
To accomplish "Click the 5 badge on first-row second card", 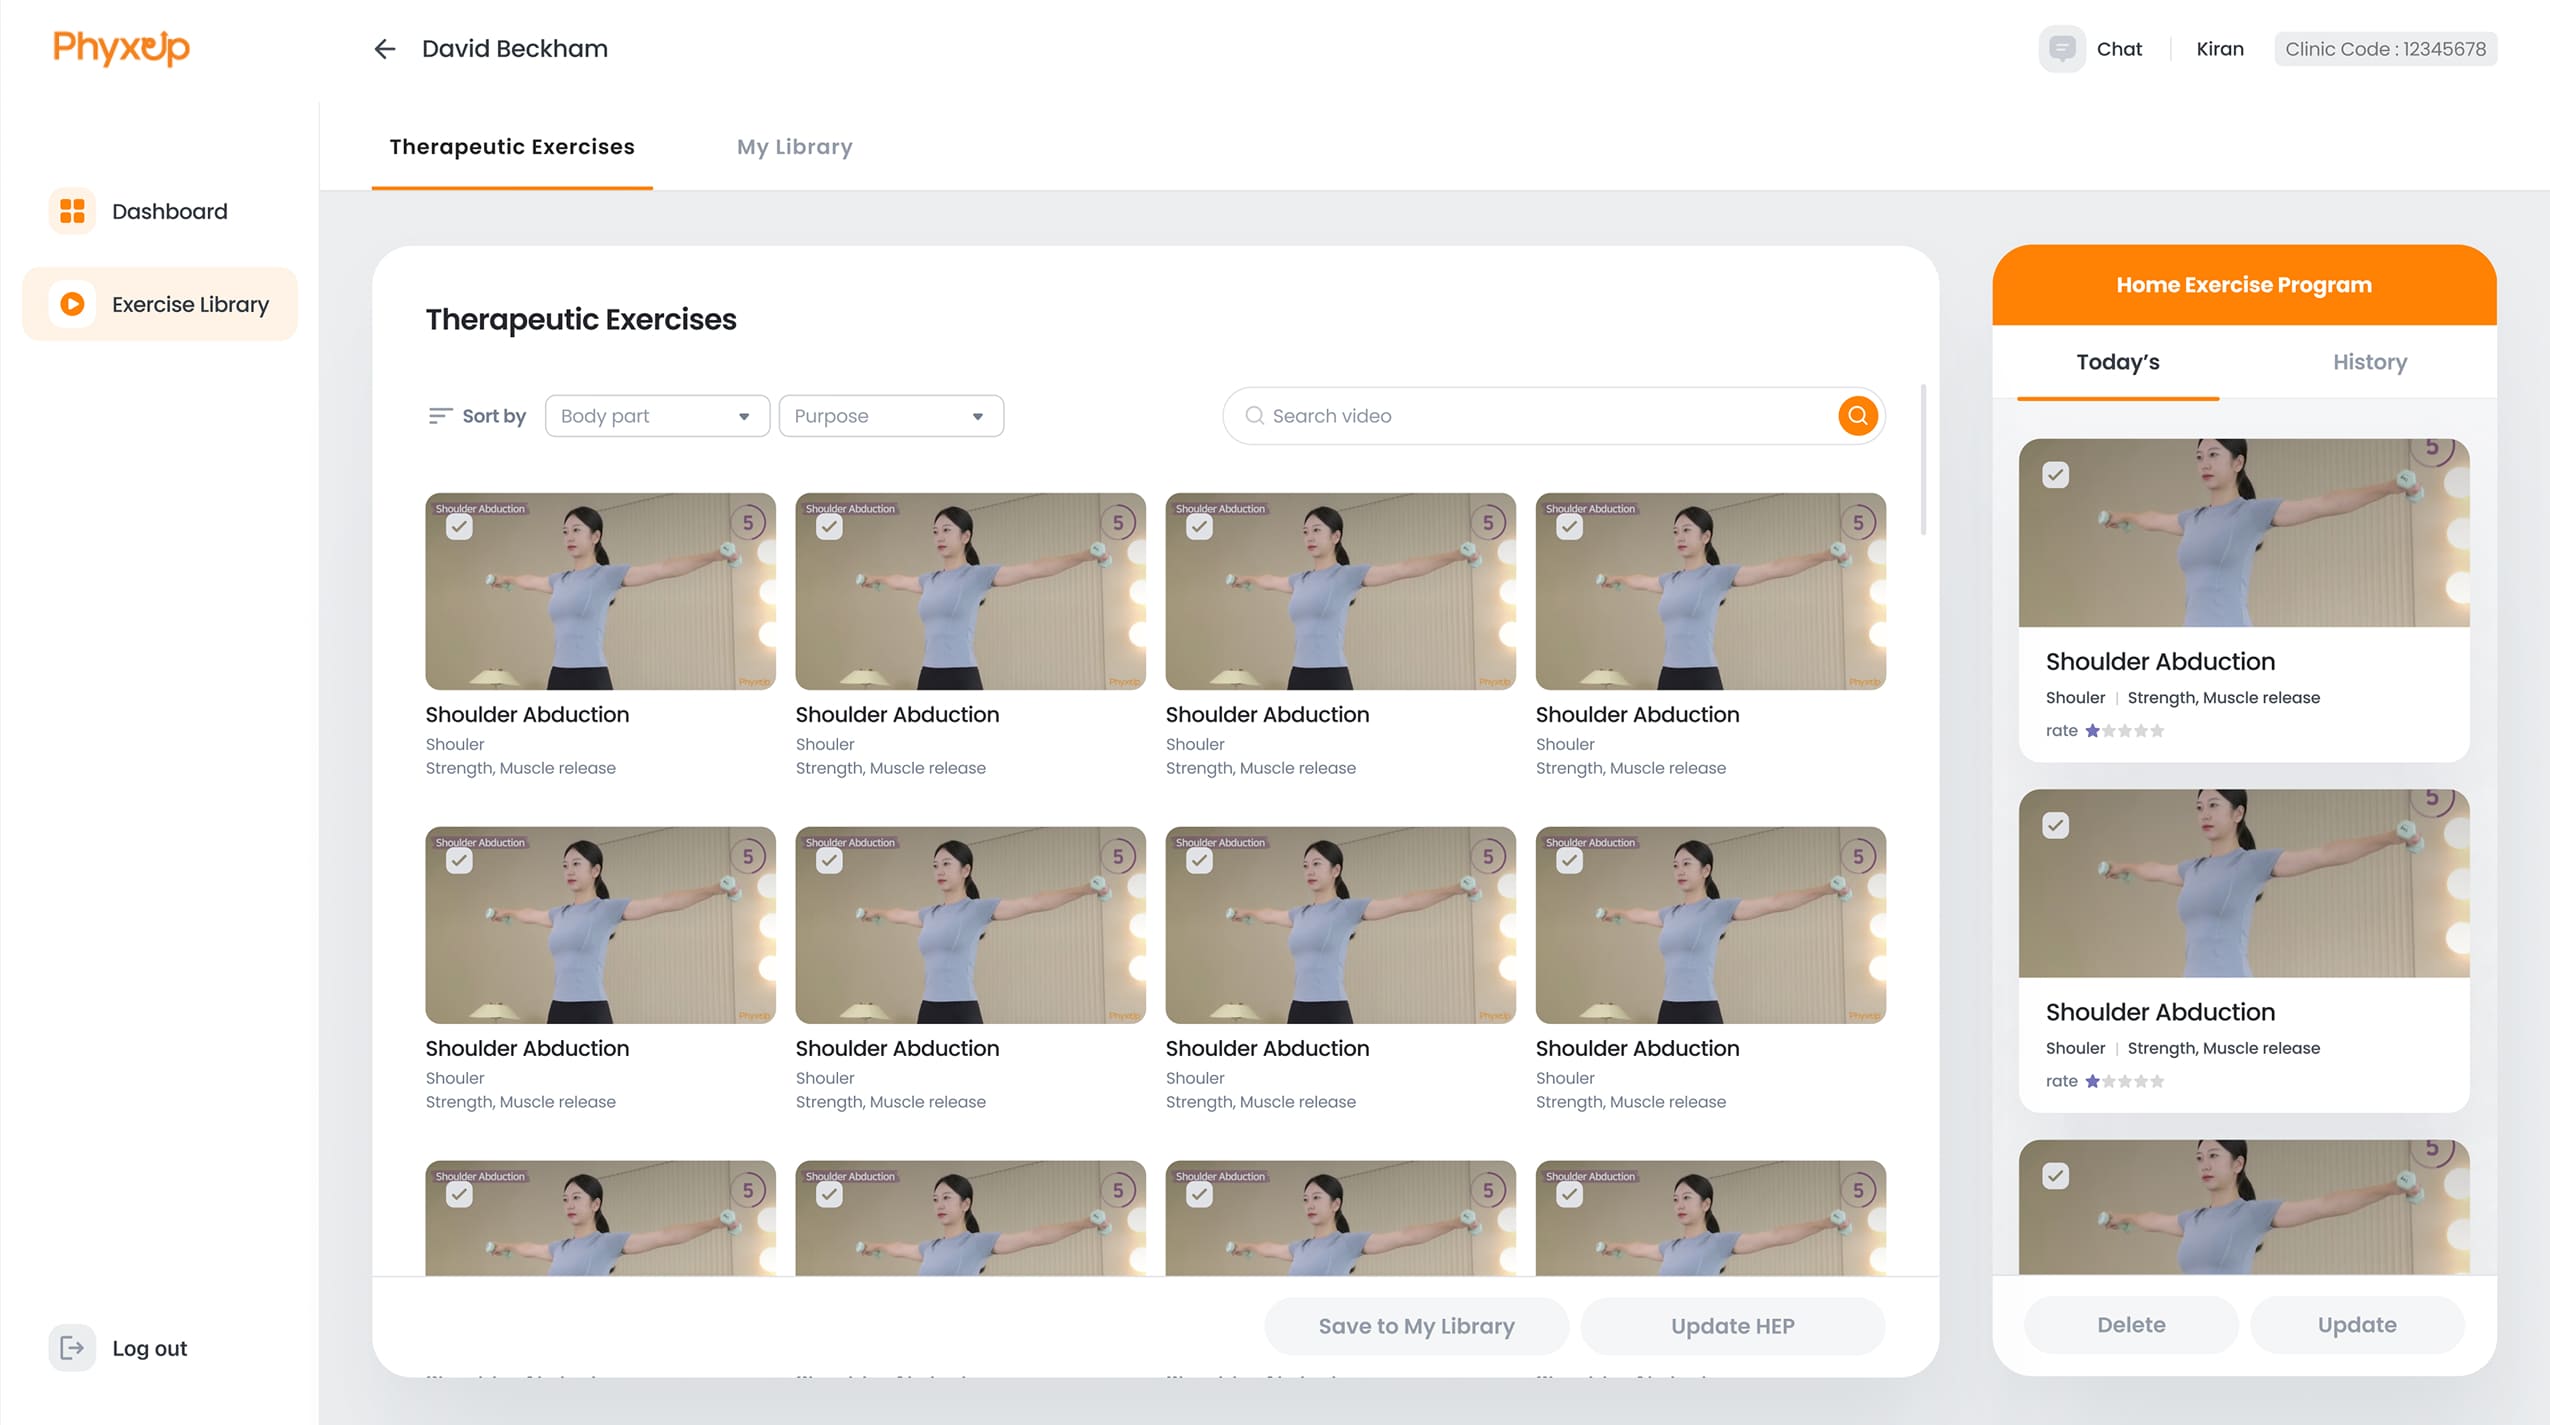I will tap(1118, 523).
